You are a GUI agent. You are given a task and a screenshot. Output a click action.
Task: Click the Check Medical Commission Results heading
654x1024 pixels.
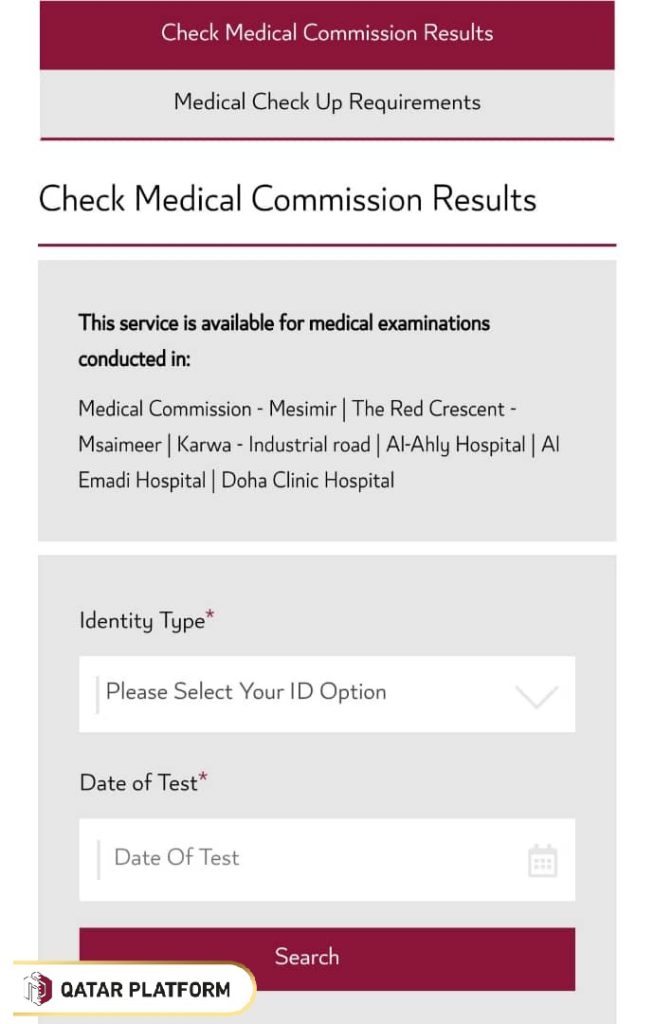[288, 199]
